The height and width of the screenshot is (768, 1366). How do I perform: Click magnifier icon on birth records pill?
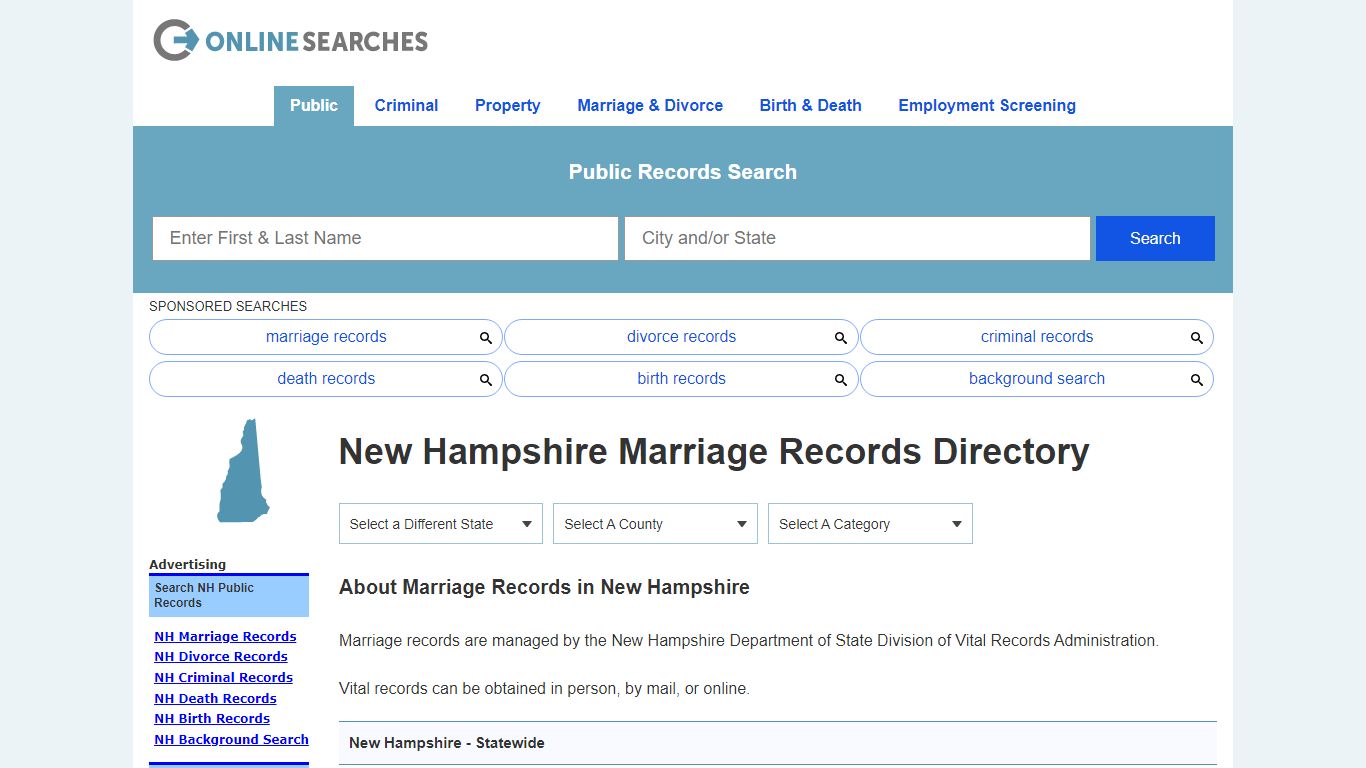point(841,380)
